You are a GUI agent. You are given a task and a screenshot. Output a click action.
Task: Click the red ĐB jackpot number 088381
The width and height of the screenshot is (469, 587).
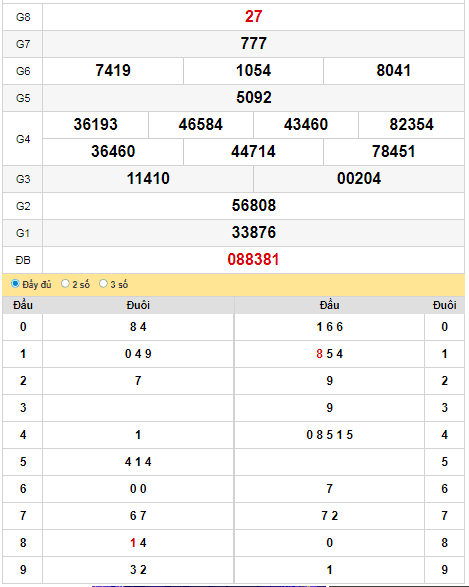click(x=253, y=259)
